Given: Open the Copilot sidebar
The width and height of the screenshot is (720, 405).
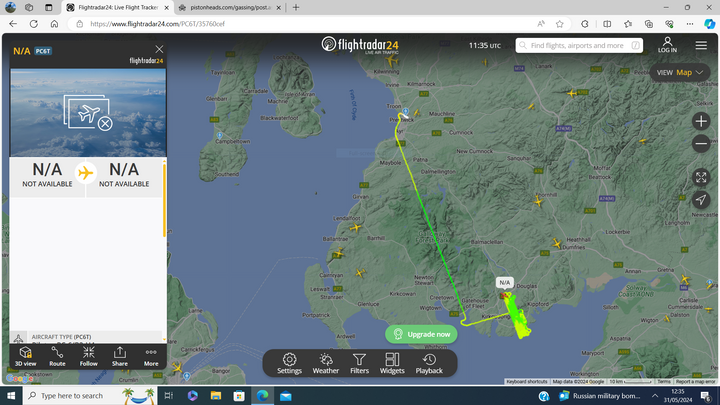Looking at the screenshot, I should coord(709,24).
